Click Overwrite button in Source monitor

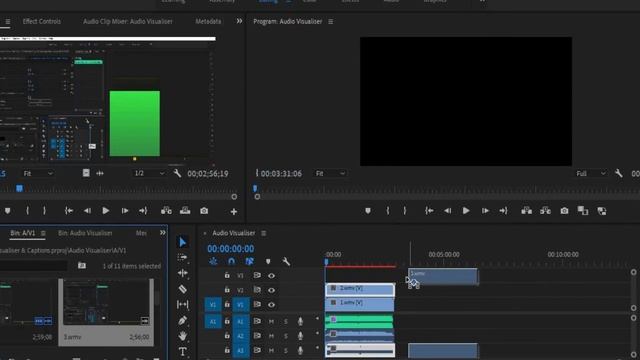coord(185,211)
